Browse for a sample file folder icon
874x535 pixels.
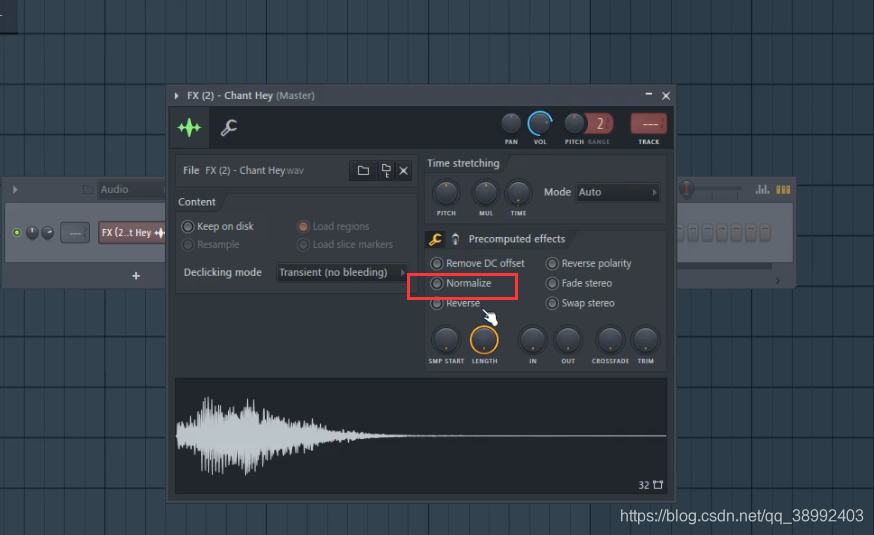(363, 171)
